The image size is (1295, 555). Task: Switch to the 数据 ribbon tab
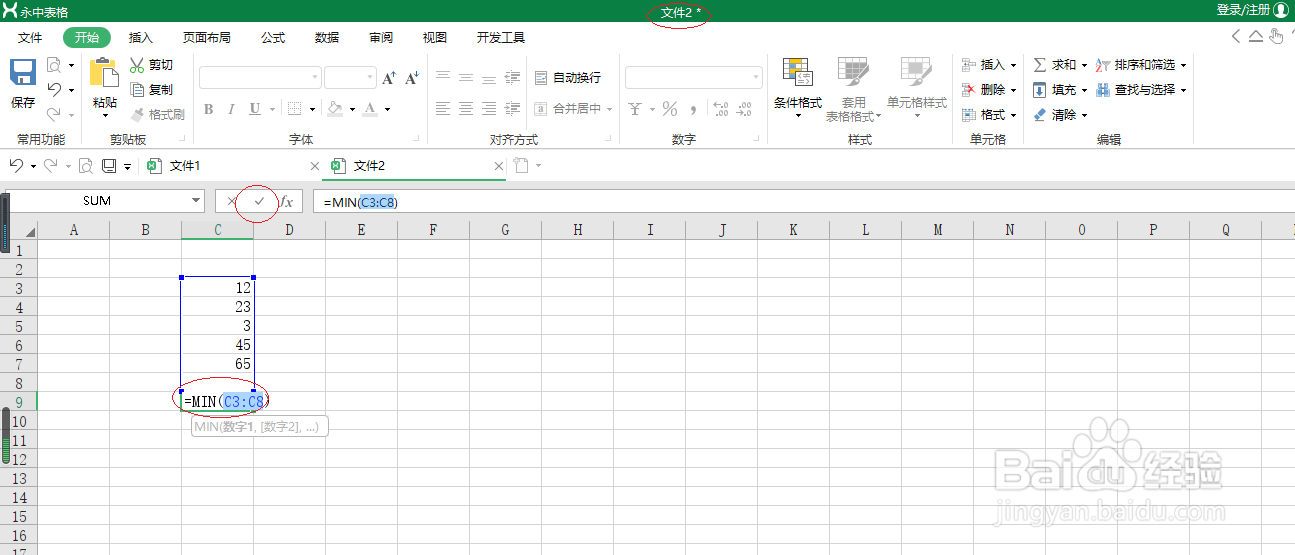[x=327, y=37]
